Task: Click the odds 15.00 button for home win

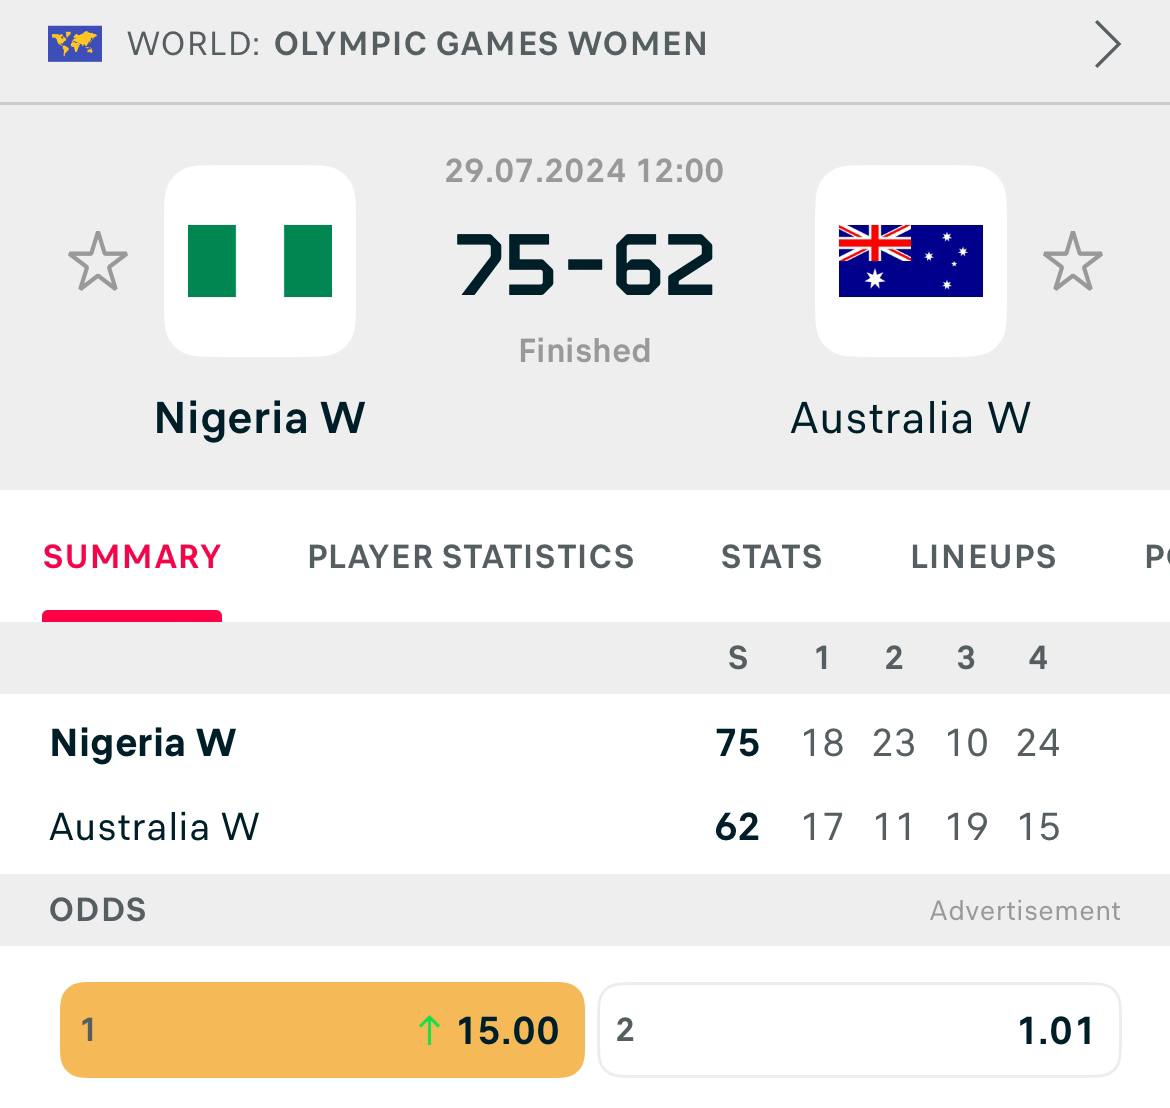Action: [x=322, y=1030]
